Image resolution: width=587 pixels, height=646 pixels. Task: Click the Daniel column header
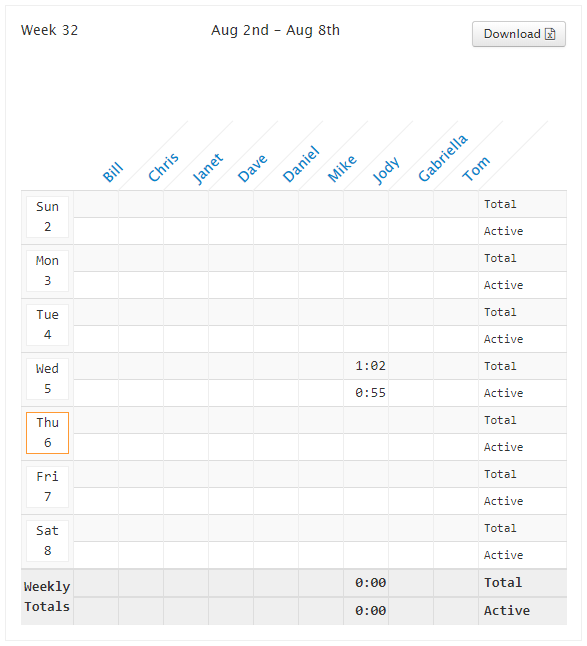[301, 164]
